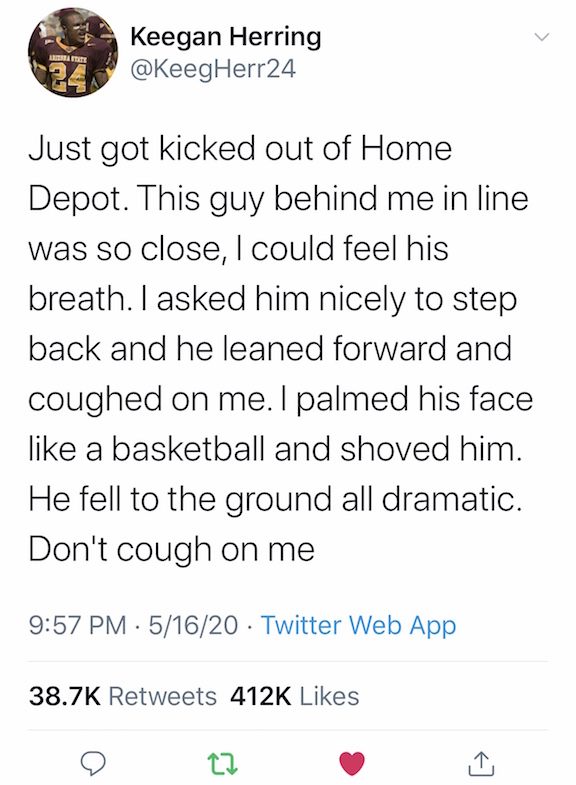Click the words 'He fell to the ground'
Viewport: 576px width, 785px height.
180,499
